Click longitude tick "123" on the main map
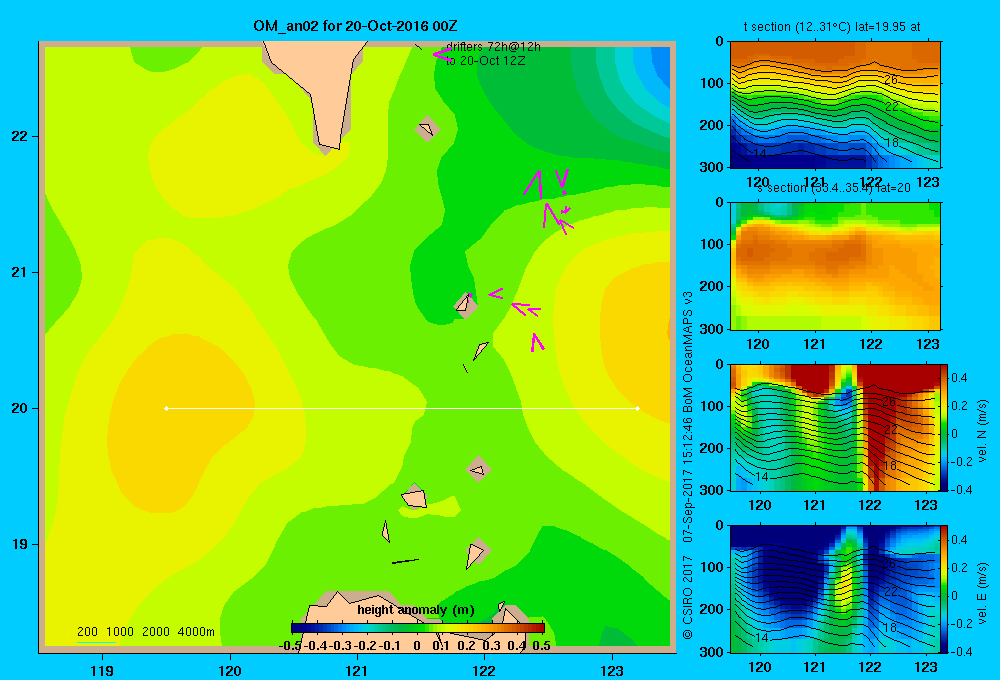The width and height of the screenshot is (1000, 680). (x=612, y=670)
